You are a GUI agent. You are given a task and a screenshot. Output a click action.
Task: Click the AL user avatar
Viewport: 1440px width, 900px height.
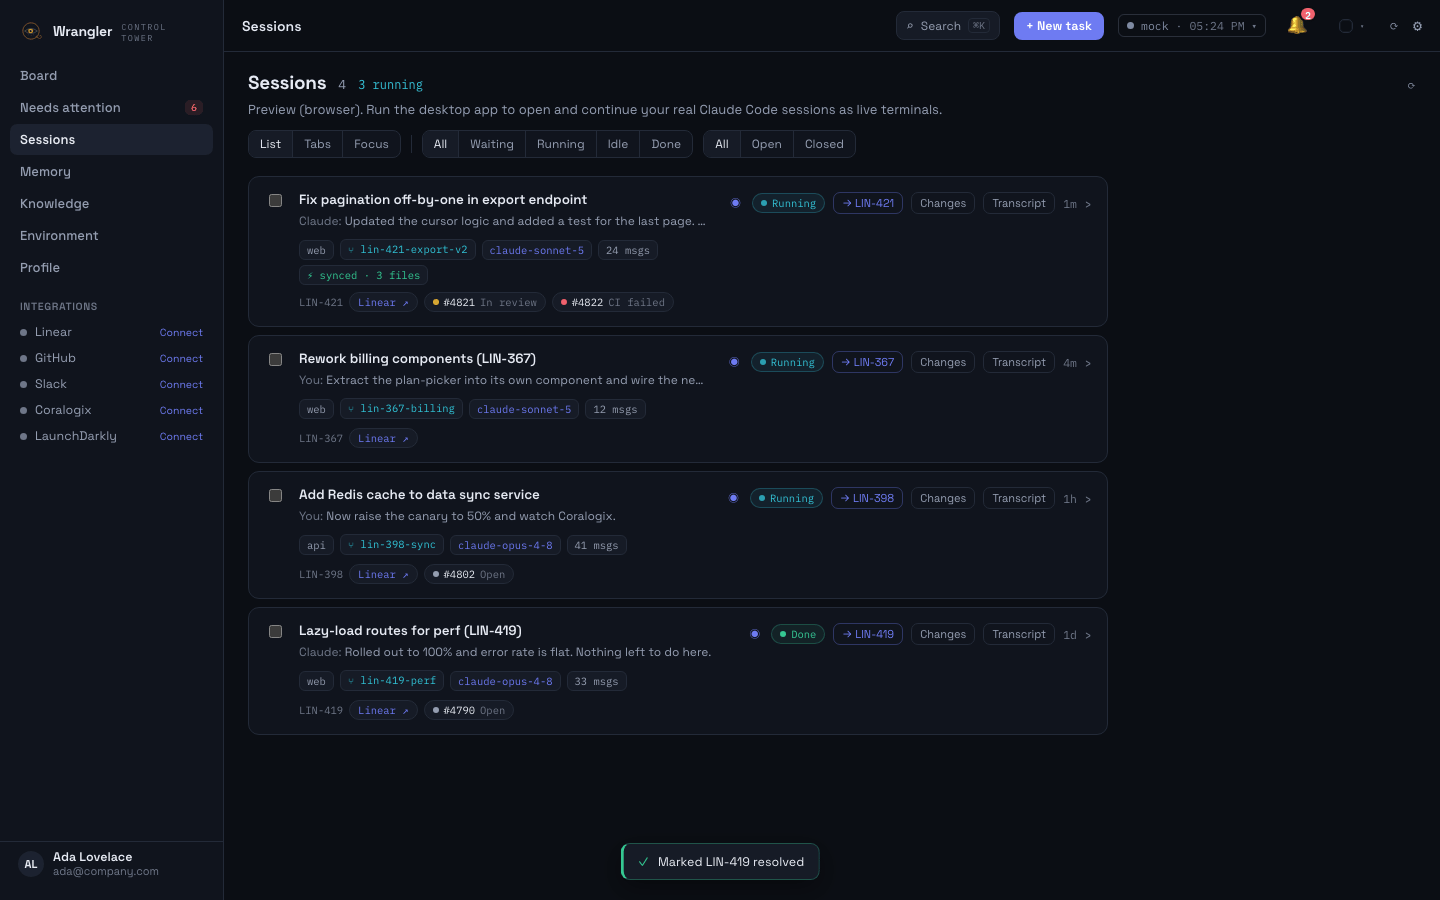point(31,864)
